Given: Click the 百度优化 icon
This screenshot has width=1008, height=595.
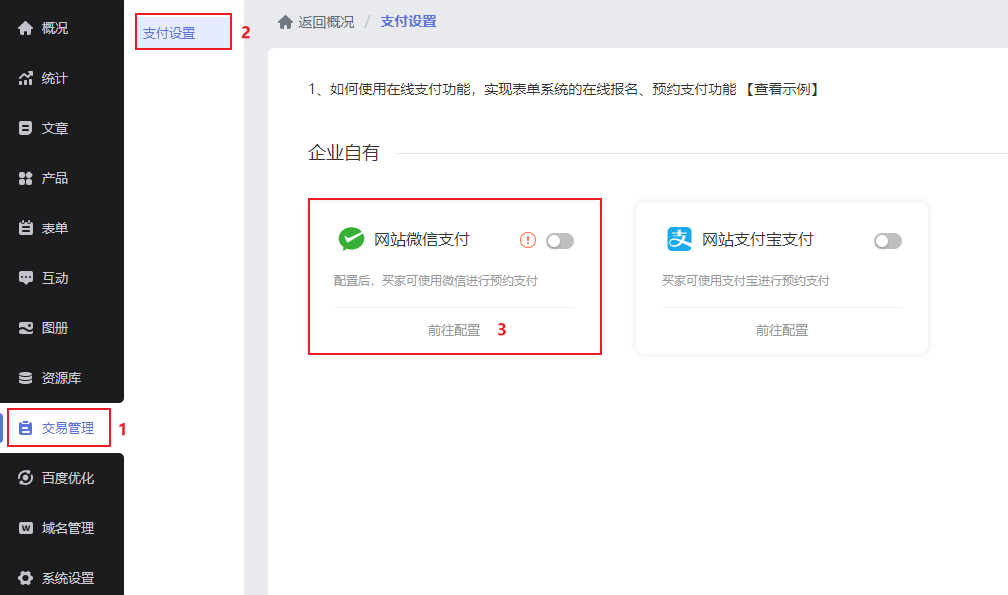Looking at the screenshot, I should pos(25,478).
